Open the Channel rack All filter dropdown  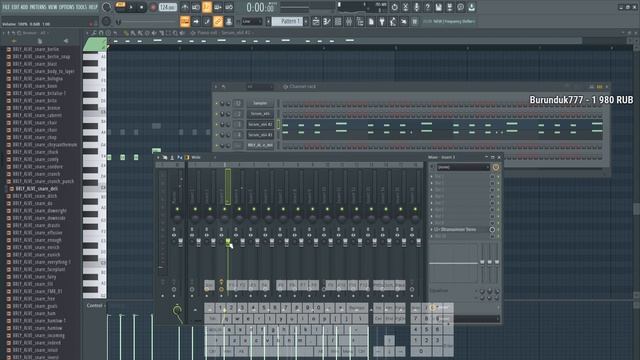tap(260, 87)
